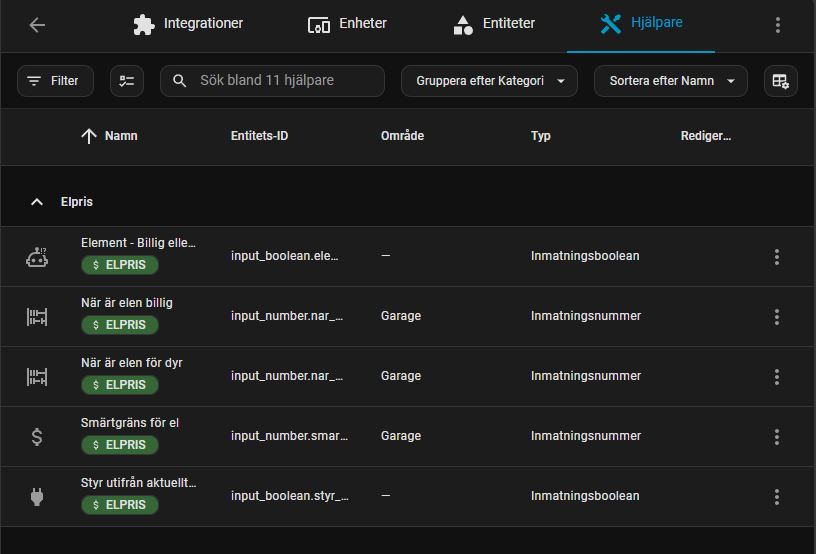
Task: Open the Sortera efter Namn dropdown
Action: point(671,81)
